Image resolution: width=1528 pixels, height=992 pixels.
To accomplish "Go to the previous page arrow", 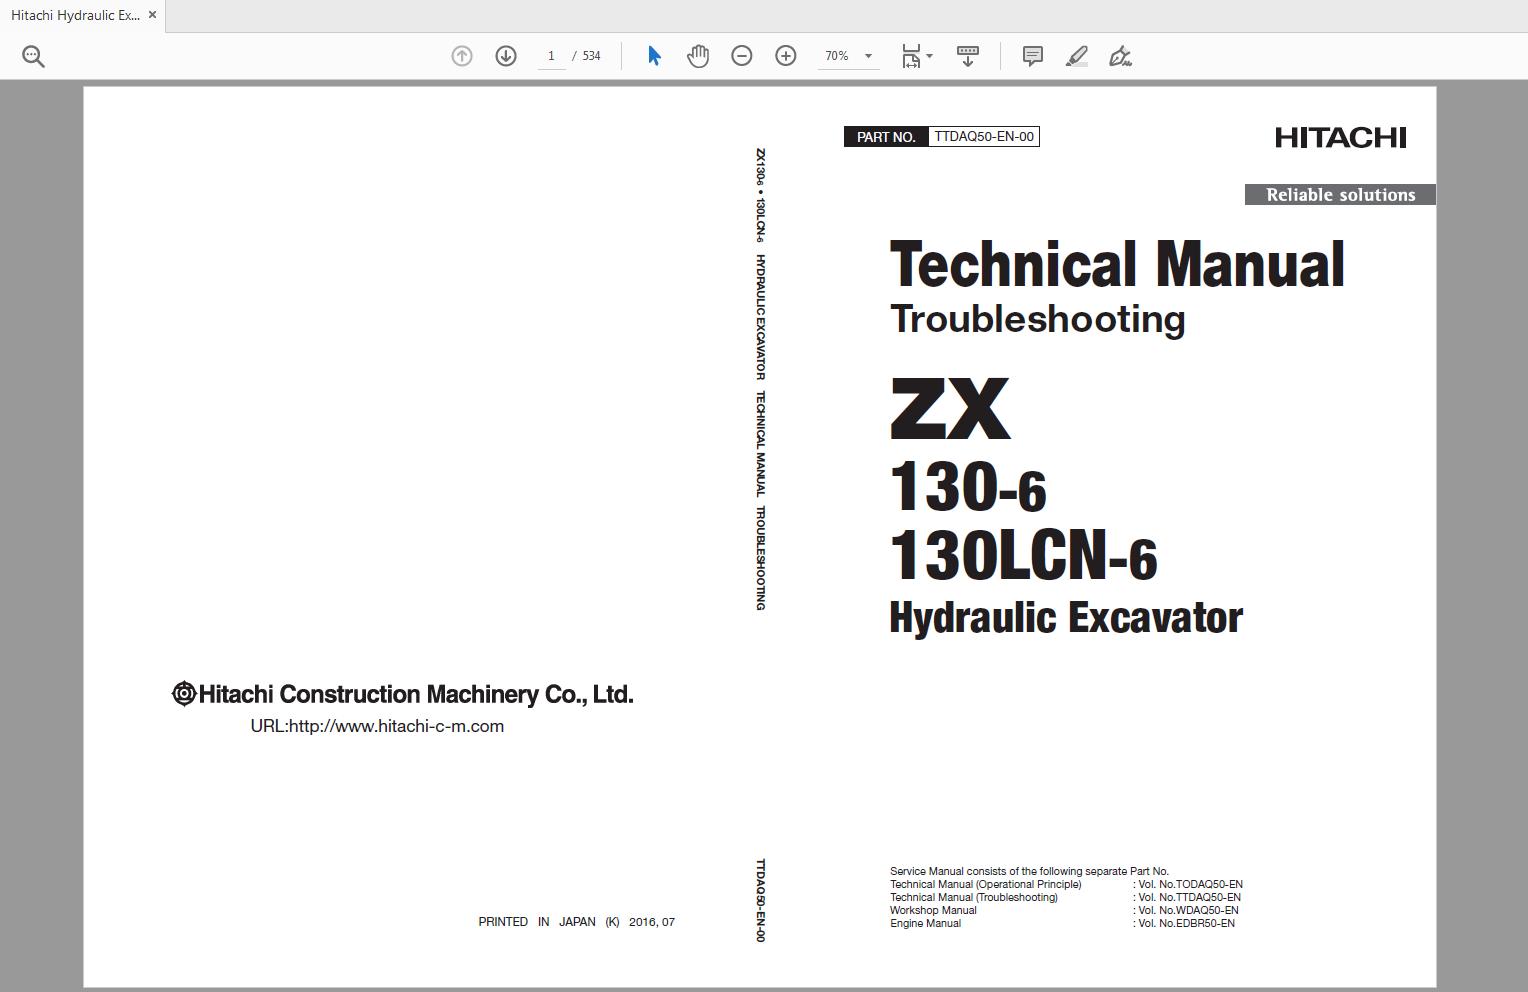I will [462, 56].
